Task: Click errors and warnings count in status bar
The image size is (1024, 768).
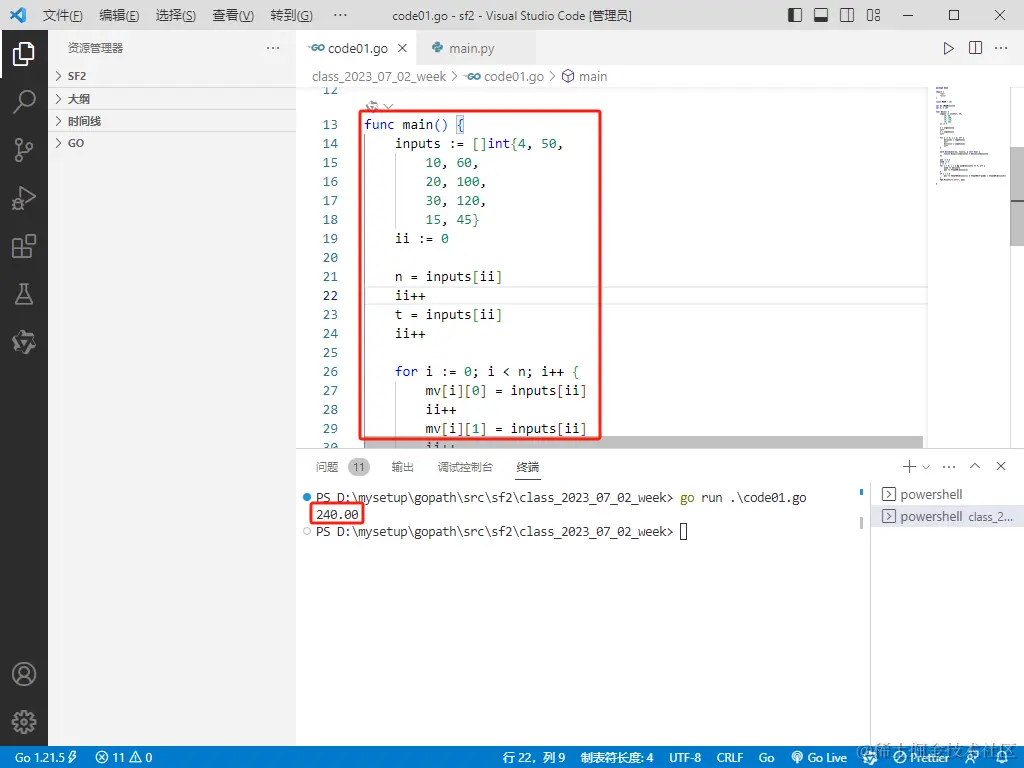Action: coord(123,757)
